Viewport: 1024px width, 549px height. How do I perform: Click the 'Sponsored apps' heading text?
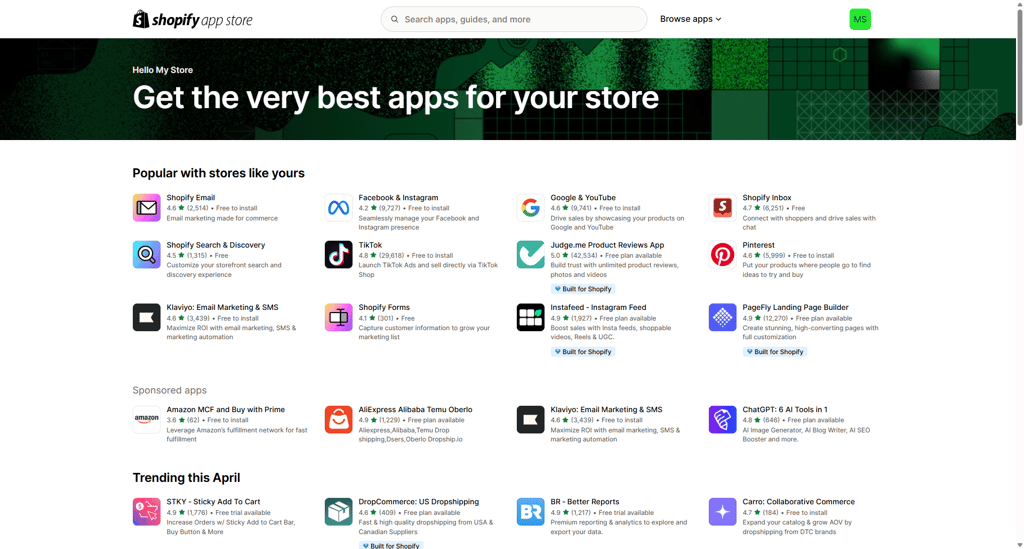click(x=170, y=390)
